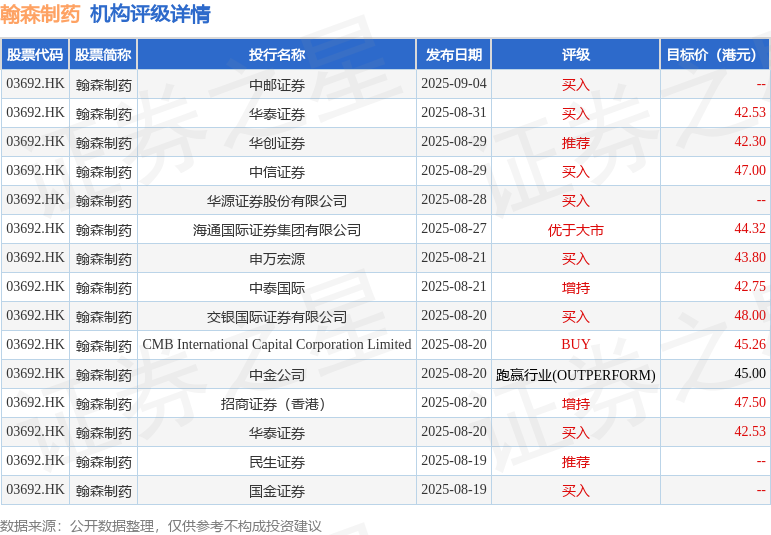Click 翰森制药 in the 中金公司 row
771x535 pixels.
[x=104, y=375]
